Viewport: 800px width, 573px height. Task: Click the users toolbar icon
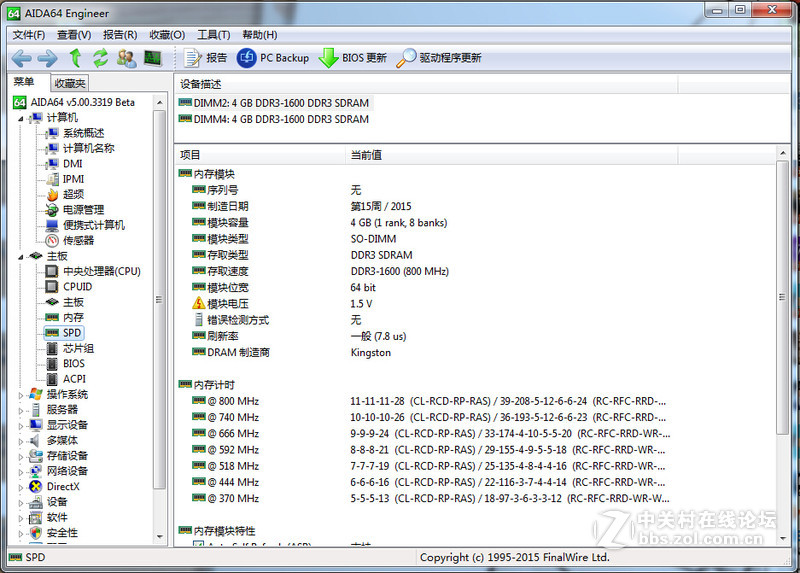(x=126, y=58)
